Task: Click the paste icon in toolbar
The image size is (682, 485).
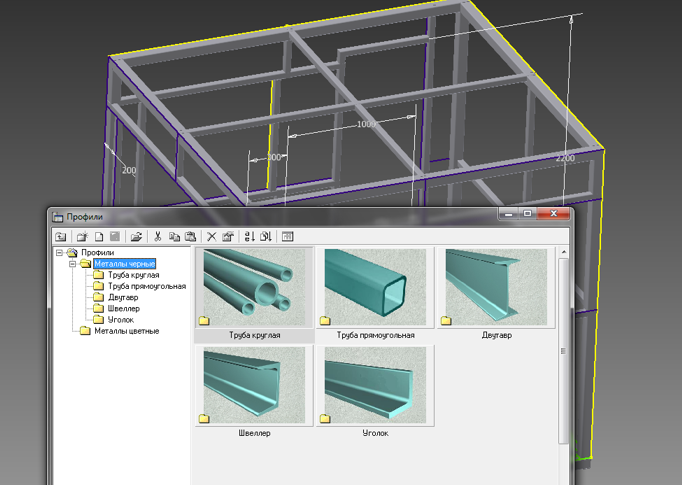Action: [190, 237]
